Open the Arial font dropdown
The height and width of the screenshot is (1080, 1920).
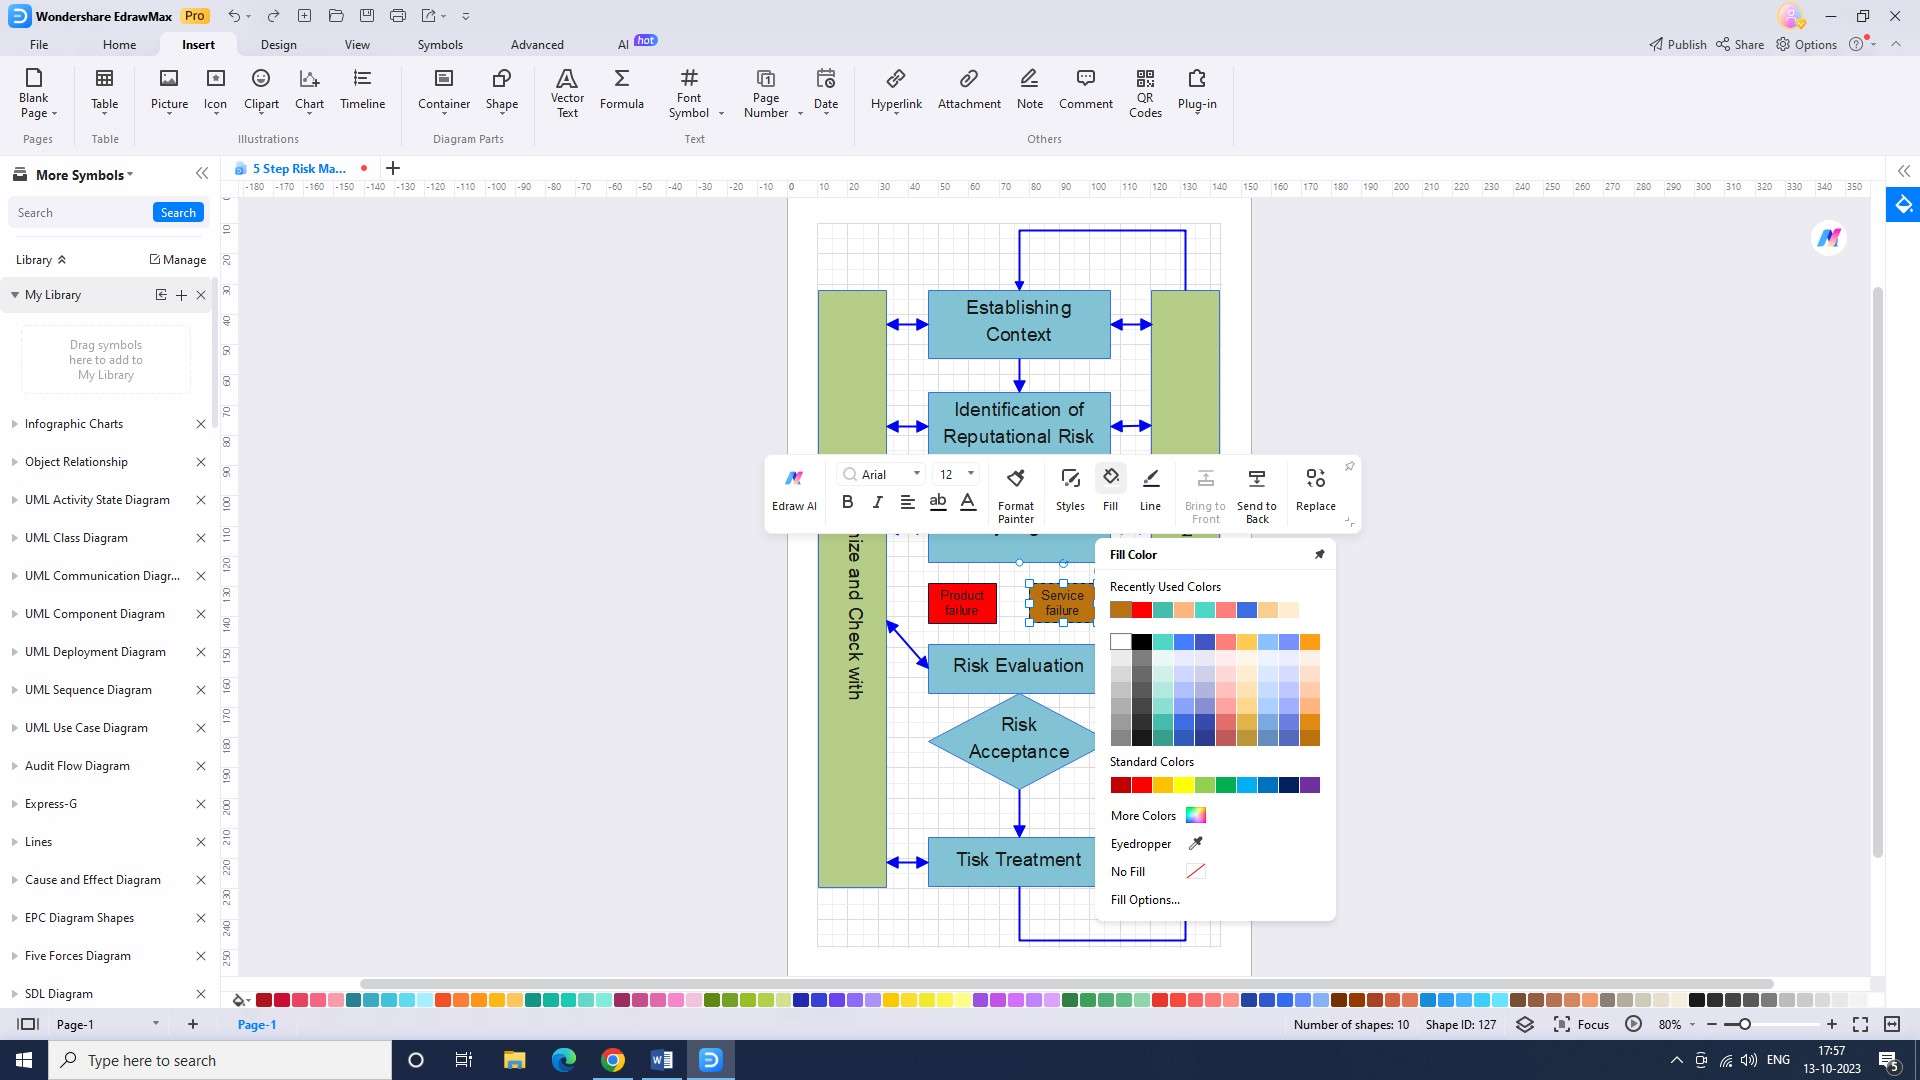click(916, 474)
